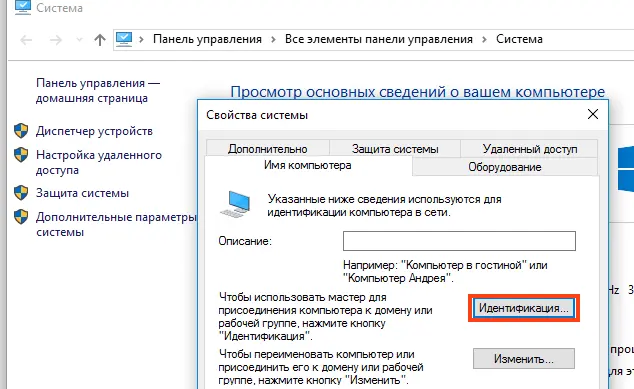
Task: Switch to the Оборудование tab
Action: [x=505, y=167]
